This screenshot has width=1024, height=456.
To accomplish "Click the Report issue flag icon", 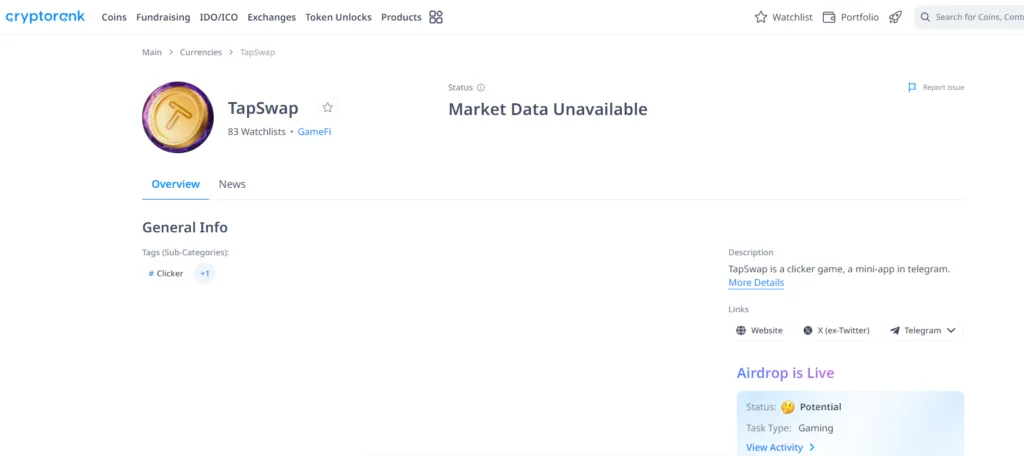I will coord(912,87).
